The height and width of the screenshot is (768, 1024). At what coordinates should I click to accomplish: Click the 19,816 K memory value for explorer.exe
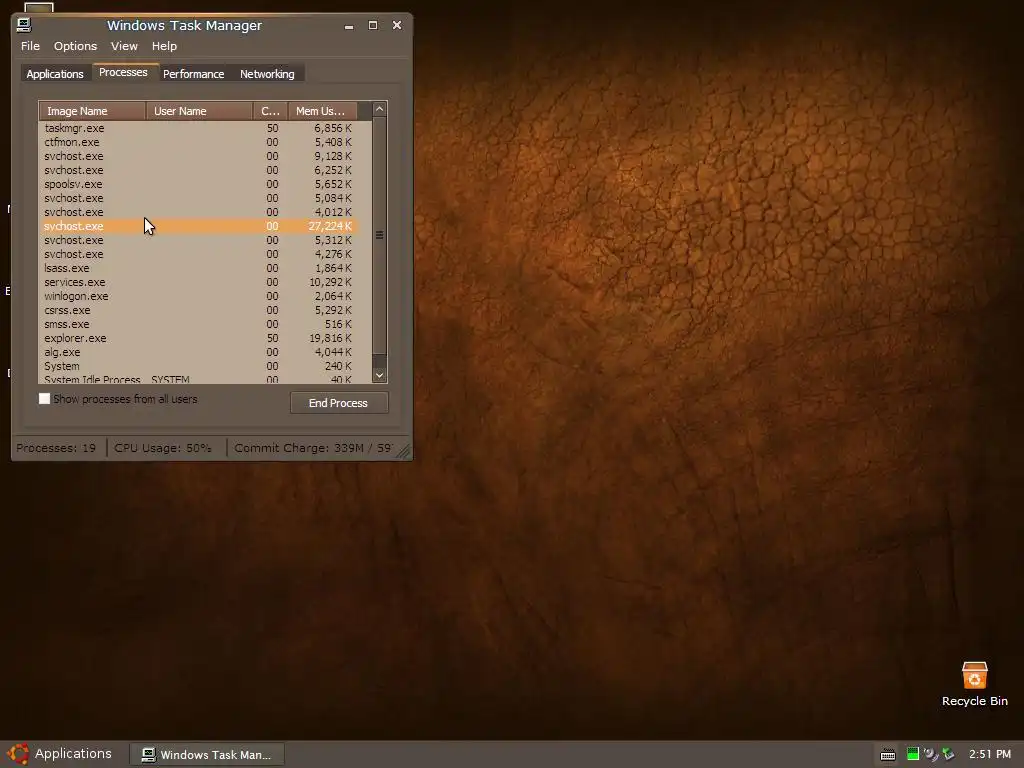(330, 338)
